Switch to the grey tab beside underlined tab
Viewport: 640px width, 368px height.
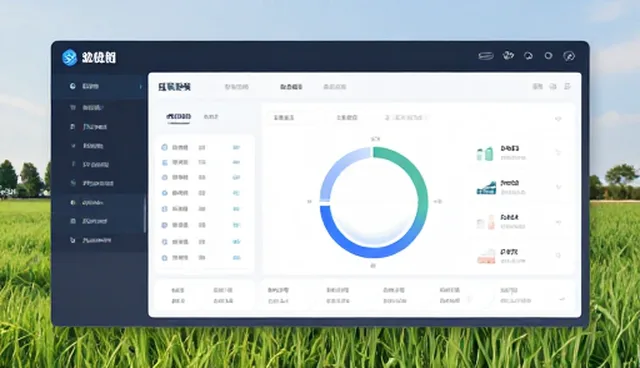point(211,117)
